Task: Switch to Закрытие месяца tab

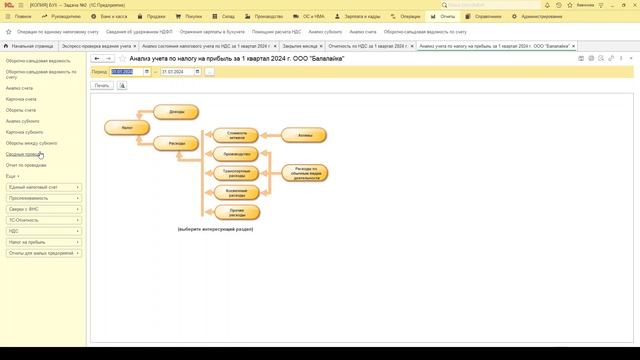Action: 300,46
